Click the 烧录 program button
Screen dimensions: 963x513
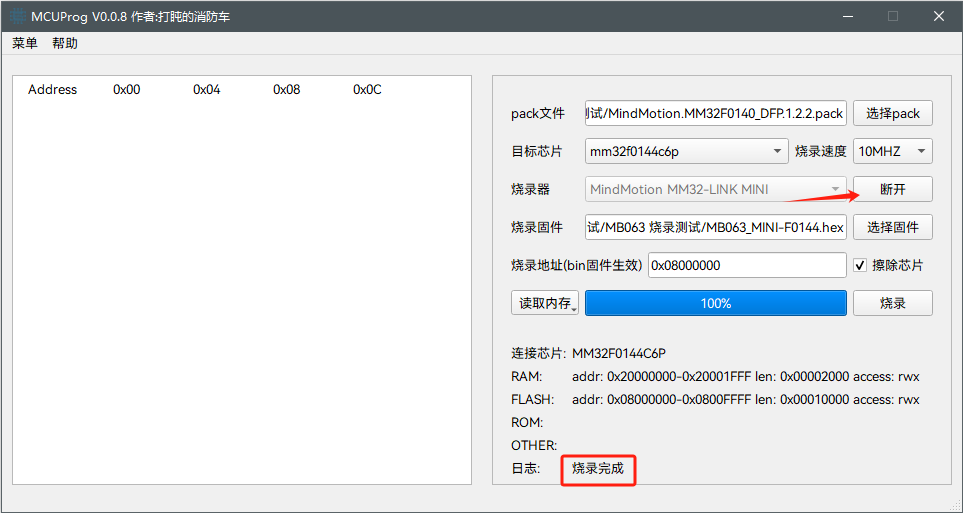[x=892, y=304]
